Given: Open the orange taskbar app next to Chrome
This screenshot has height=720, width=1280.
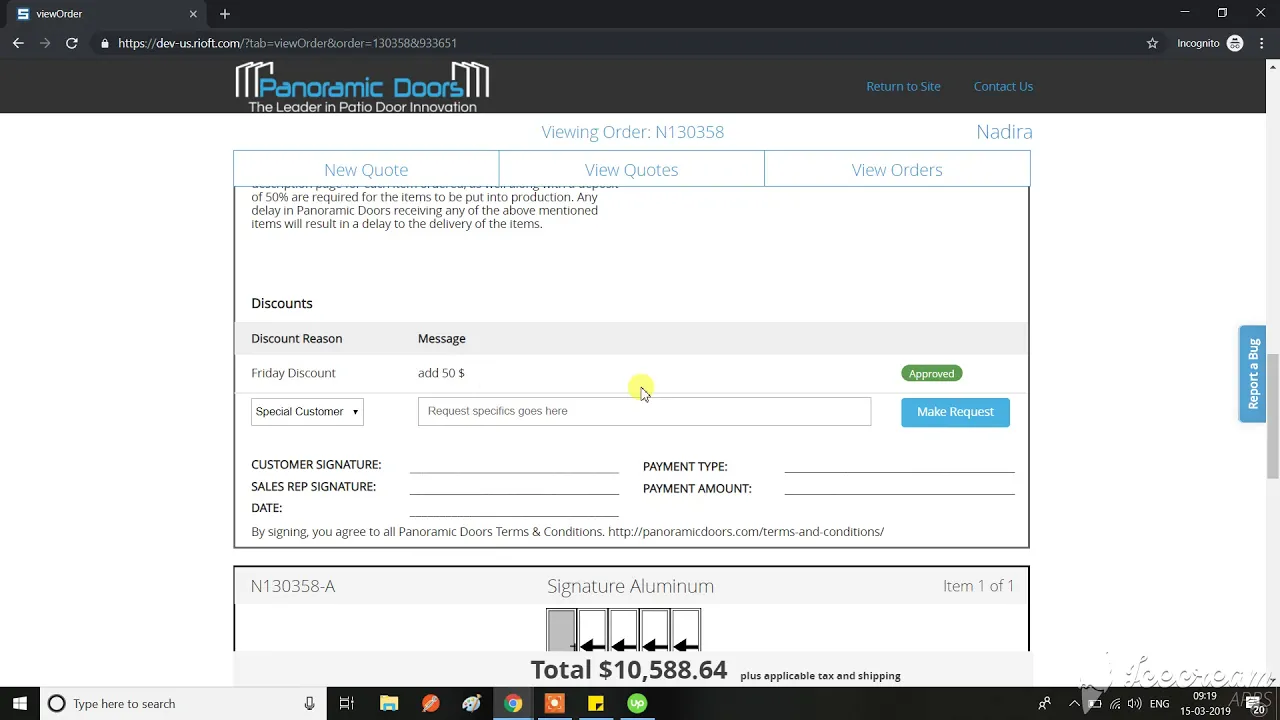Looking at the screenshot, I should (x=554, y=704).
